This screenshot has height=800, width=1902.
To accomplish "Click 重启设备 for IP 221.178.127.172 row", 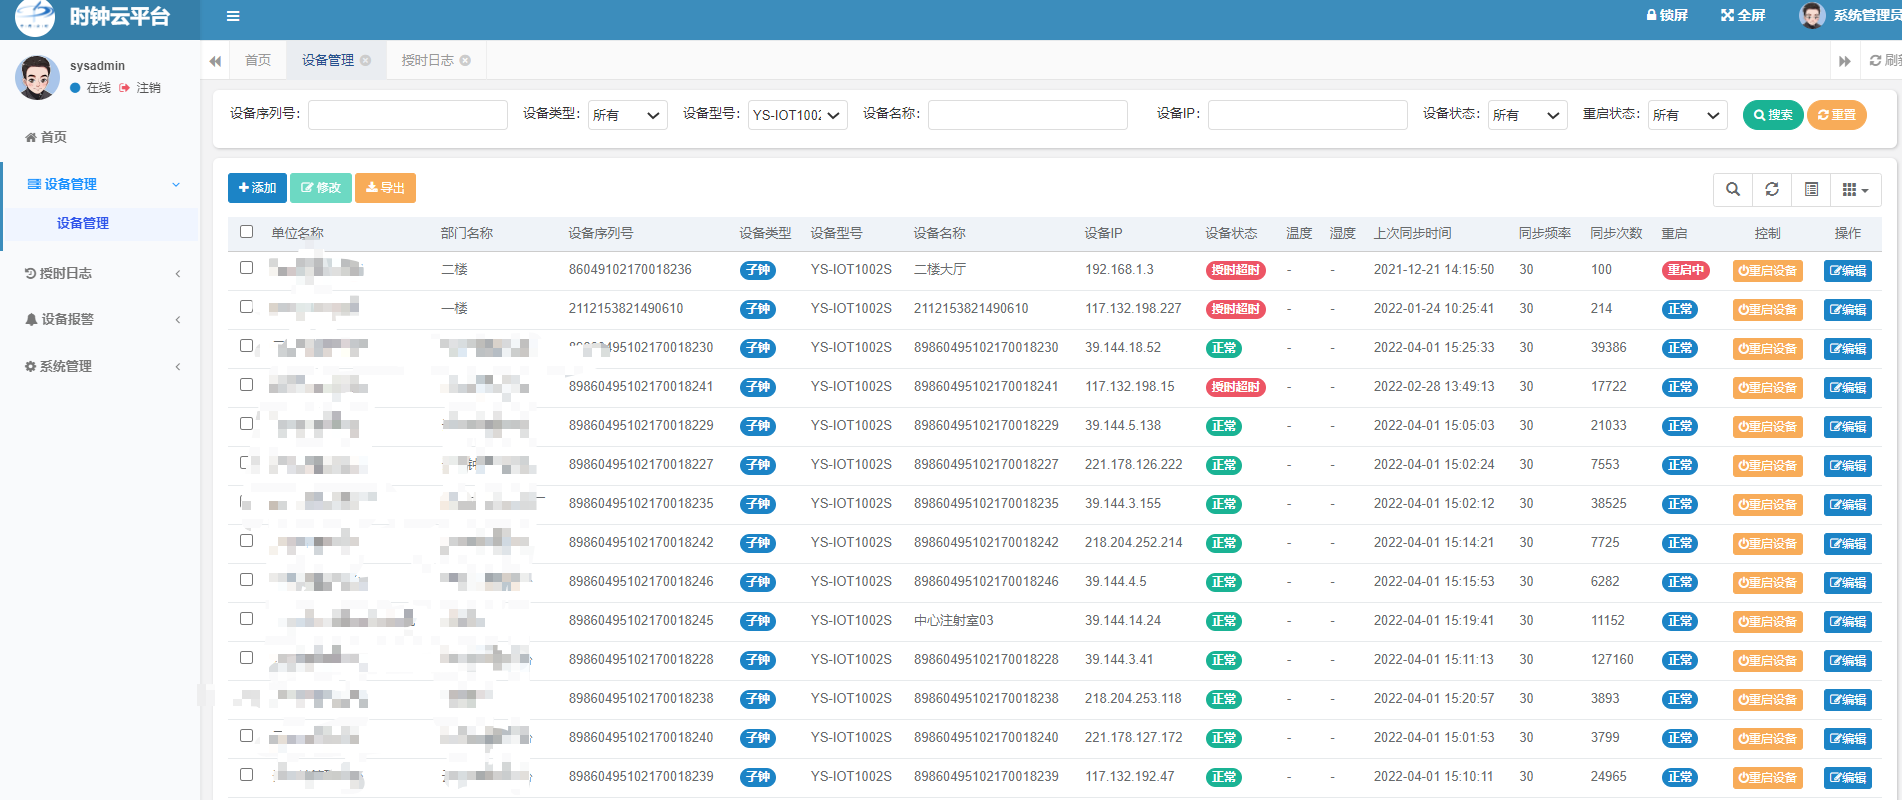I will [1767, 739].
